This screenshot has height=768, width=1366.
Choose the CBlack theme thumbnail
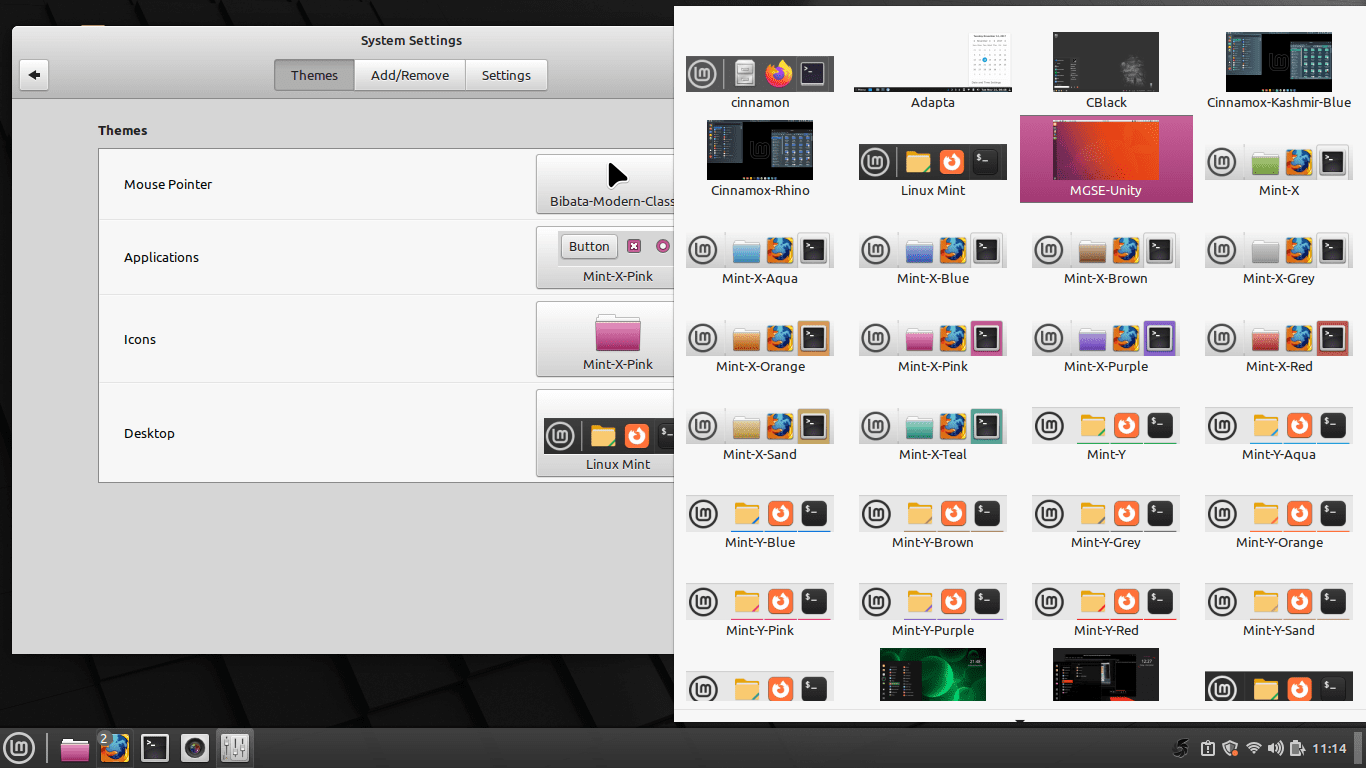1106,70
